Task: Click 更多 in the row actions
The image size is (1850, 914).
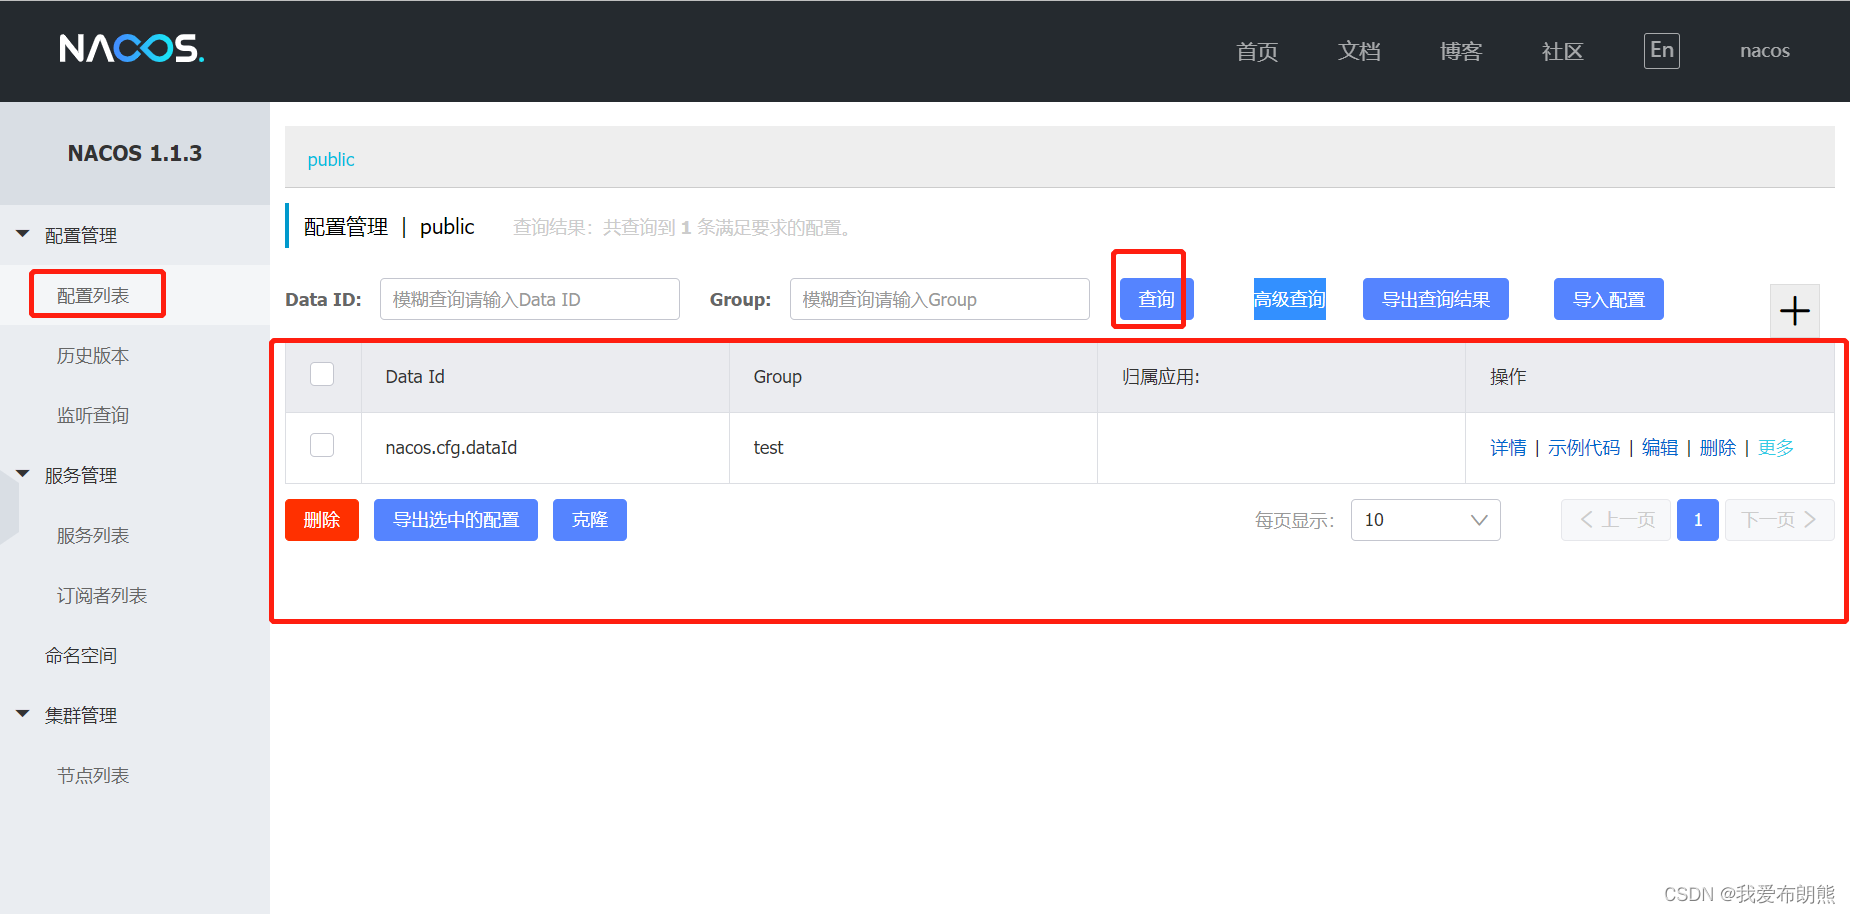Action: click(1776, 448)
